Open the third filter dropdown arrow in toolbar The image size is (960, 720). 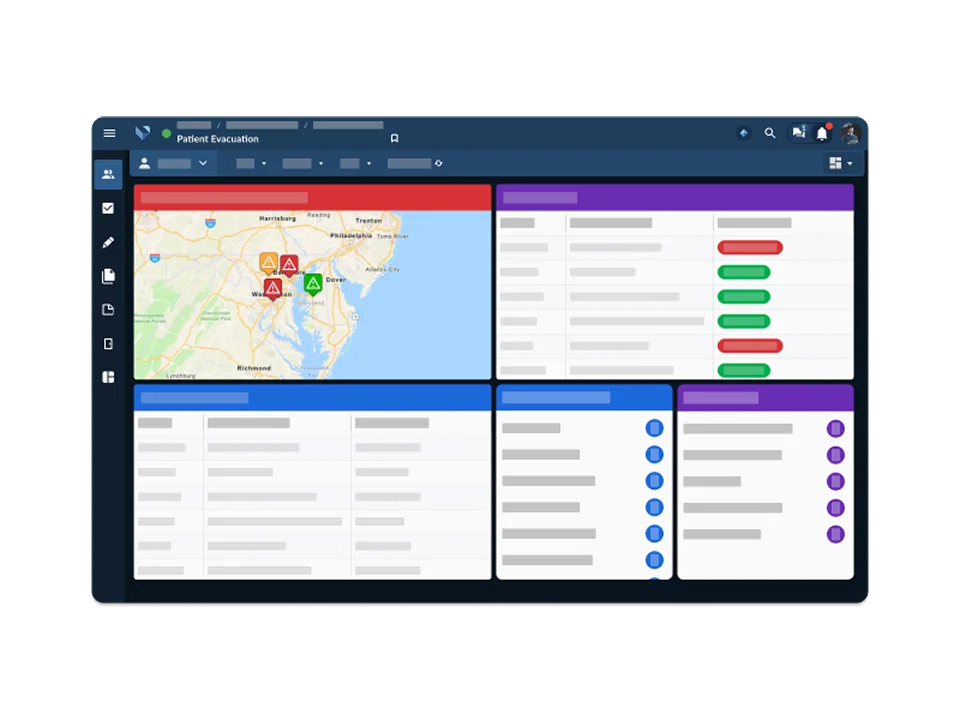click(369, 163)
